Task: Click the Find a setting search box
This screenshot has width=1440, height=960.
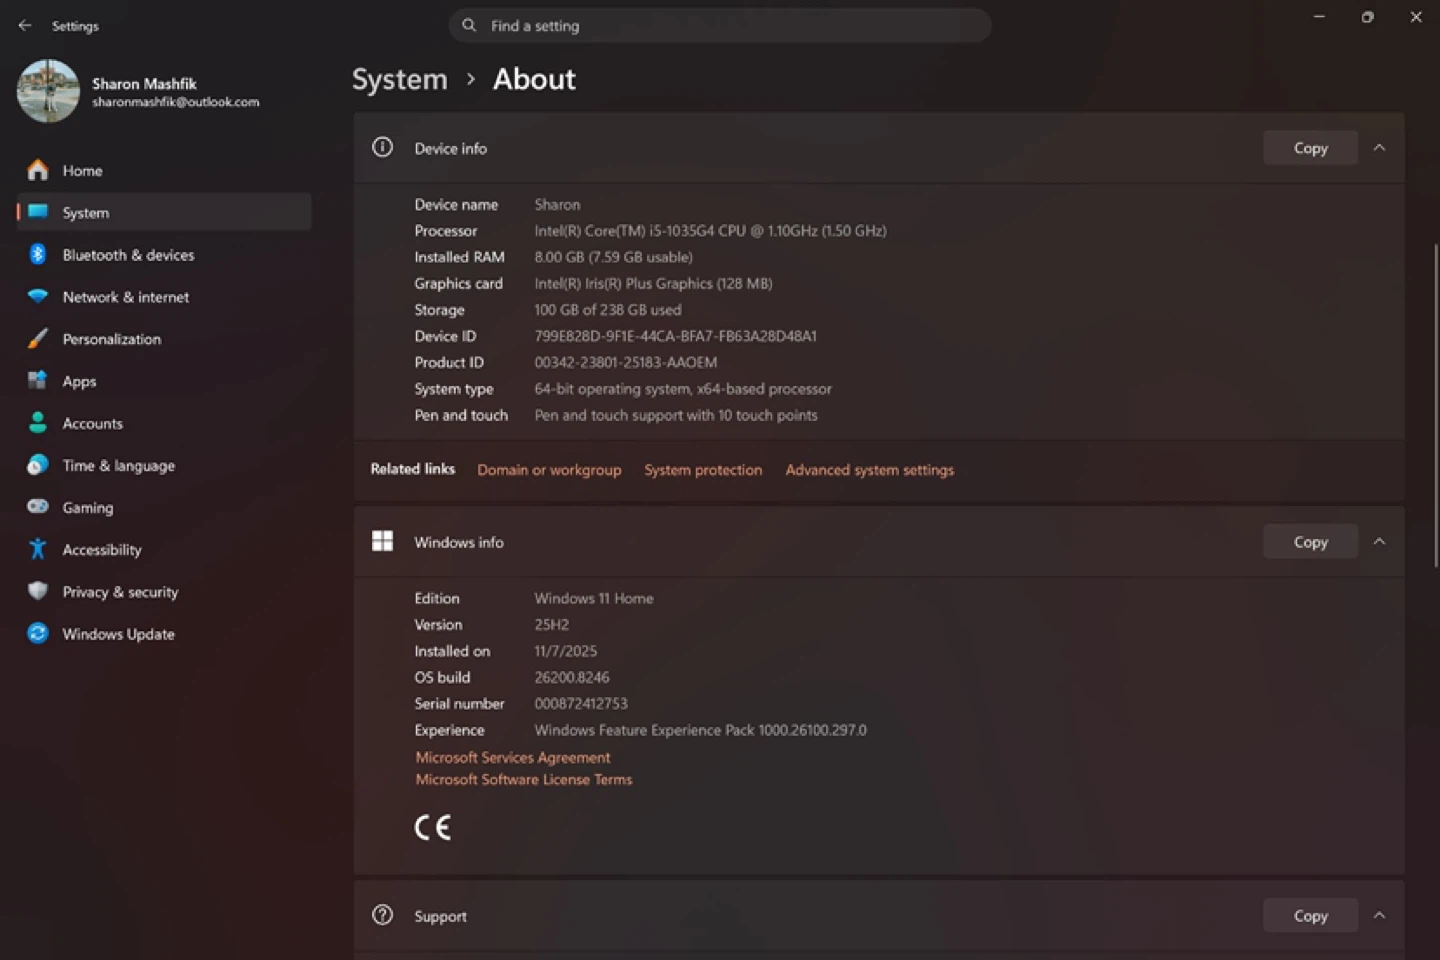Action: [x=720, y=26]
